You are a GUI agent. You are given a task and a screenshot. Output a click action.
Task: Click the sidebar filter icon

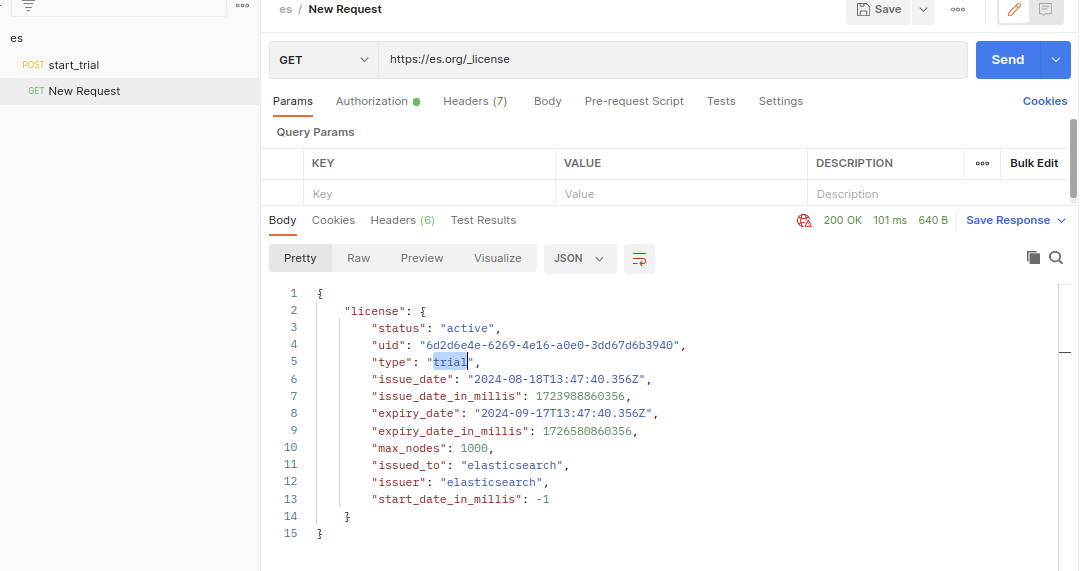click(28, 6)
